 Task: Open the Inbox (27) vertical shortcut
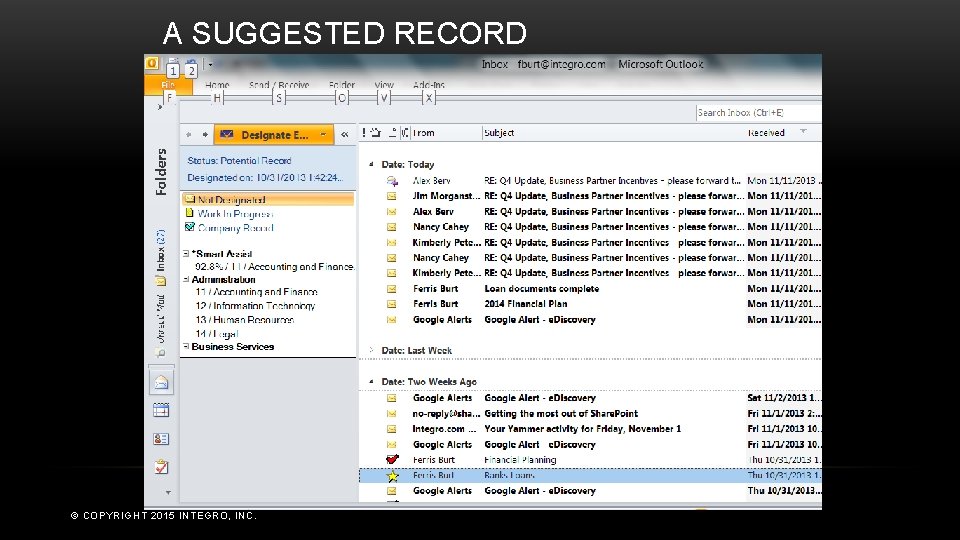pos(160,250)
